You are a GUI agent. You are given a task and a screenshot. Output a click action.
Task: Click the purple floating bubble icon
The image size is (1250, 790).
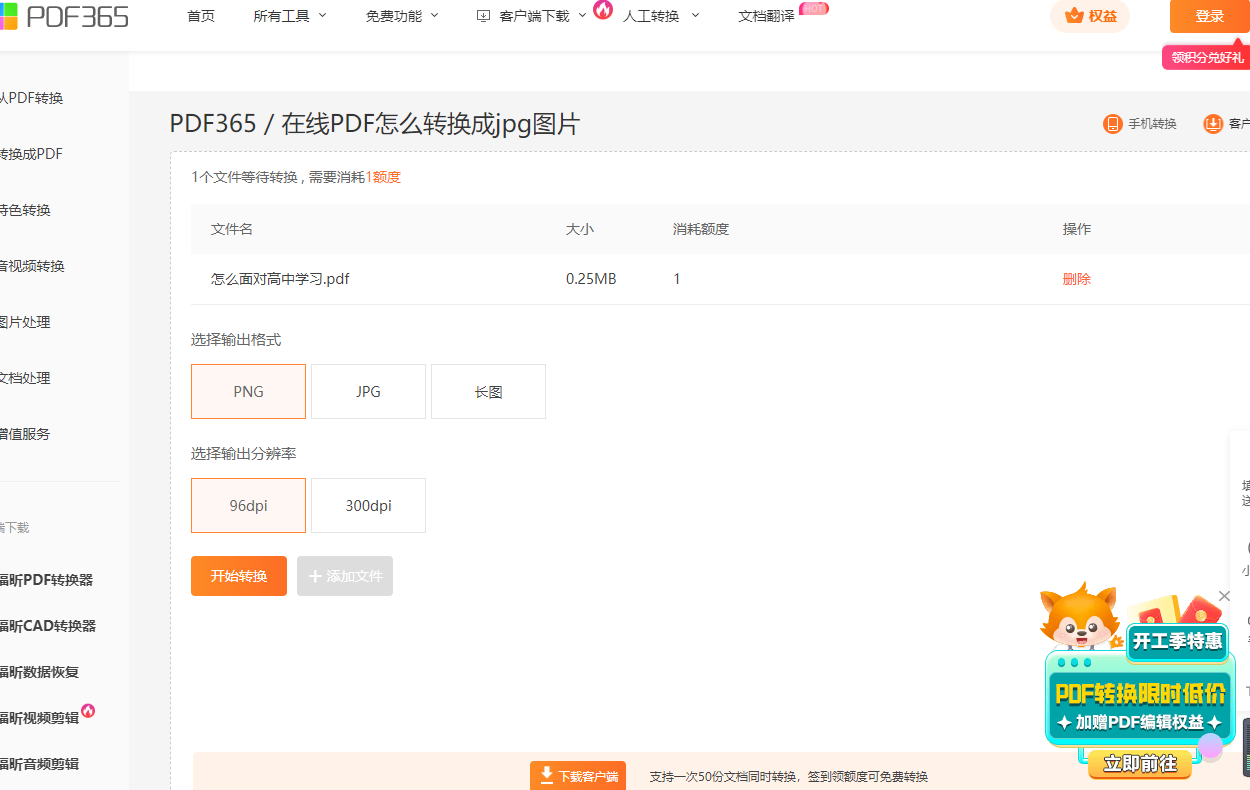[1211, 746]
